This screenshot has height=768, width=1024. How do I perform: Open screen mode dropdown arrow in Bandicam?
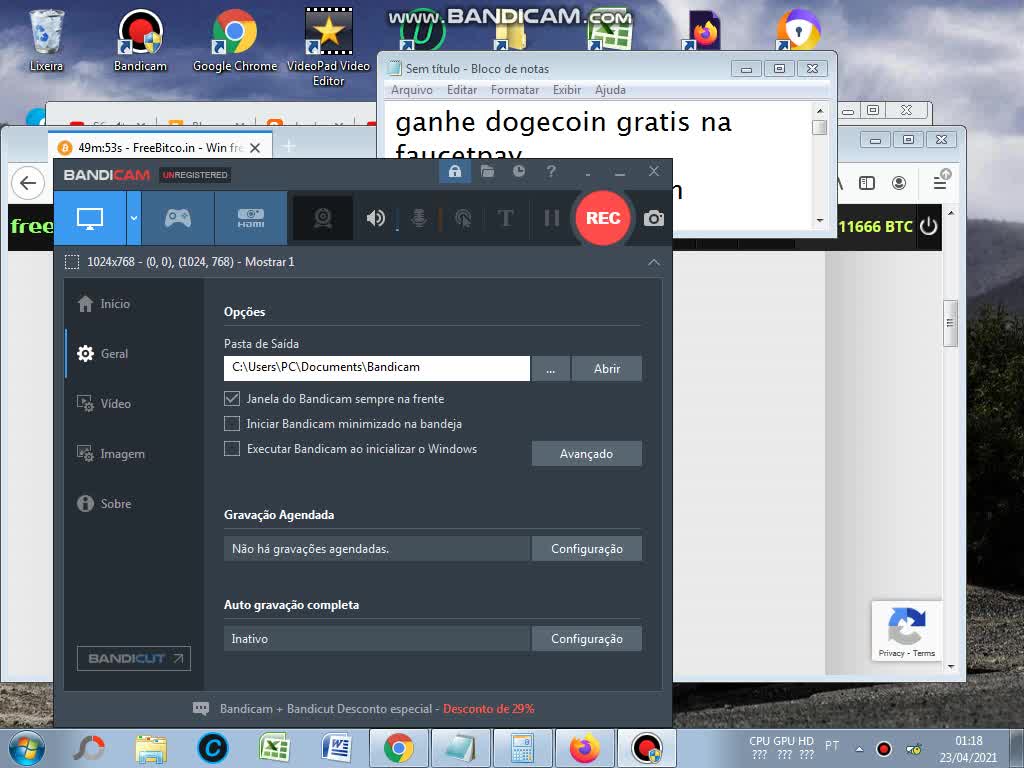[134, 218]
